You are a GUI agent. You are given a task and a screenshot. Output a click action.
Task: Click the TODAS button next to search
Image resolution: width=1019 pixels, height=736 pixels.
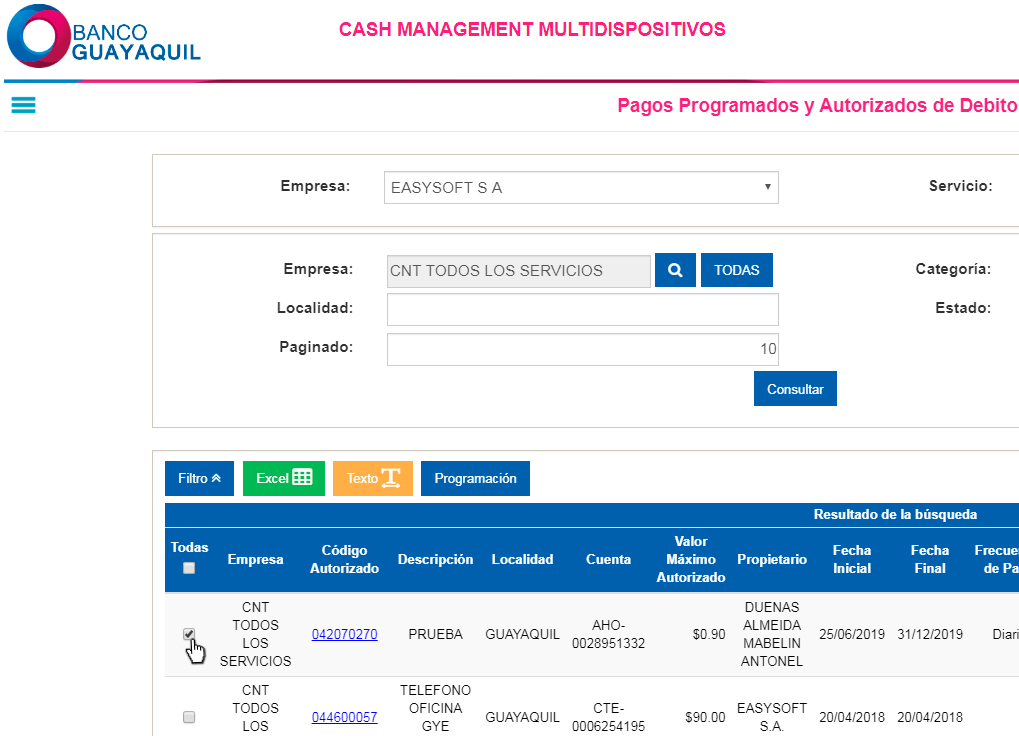736,269
